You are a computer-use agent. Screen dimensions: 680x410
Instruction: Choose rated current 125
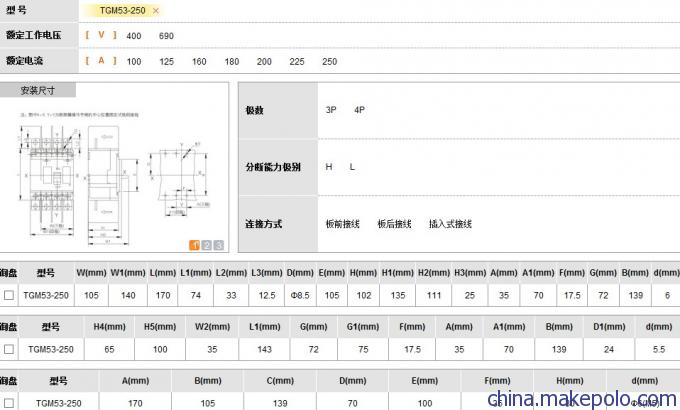(x=167, y=62)
